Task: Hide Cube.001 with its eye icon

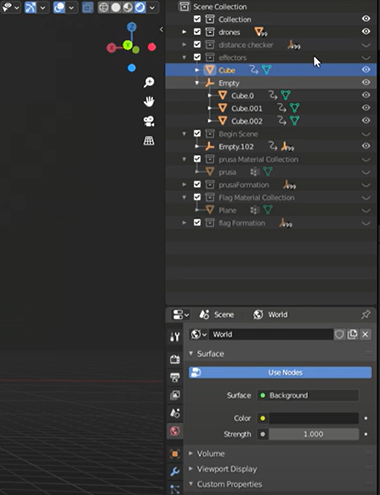Action: pyautogui.click(x=366, y=108)
